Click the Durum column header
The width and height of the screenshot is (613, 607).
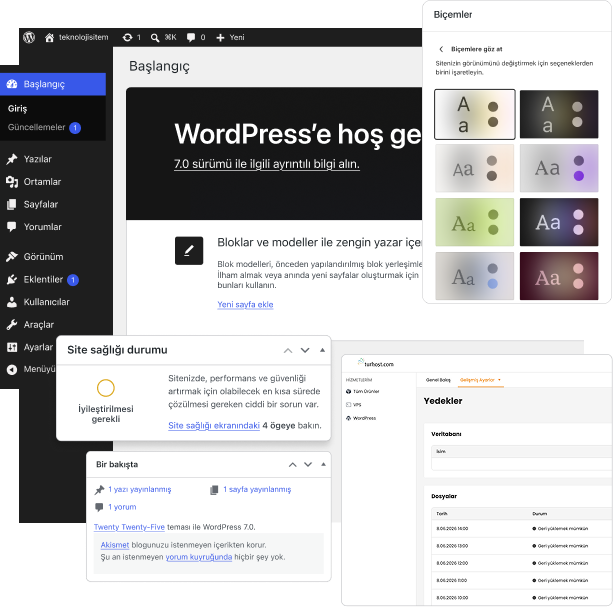tap(540, 514)
